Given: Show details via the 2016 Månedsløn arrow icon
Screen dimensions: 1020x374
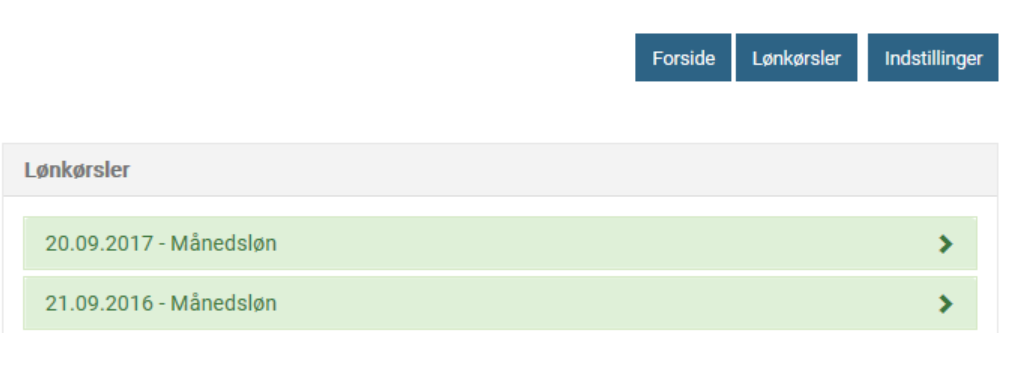Looking at the screenshot, I should click(x=945, y=304).
